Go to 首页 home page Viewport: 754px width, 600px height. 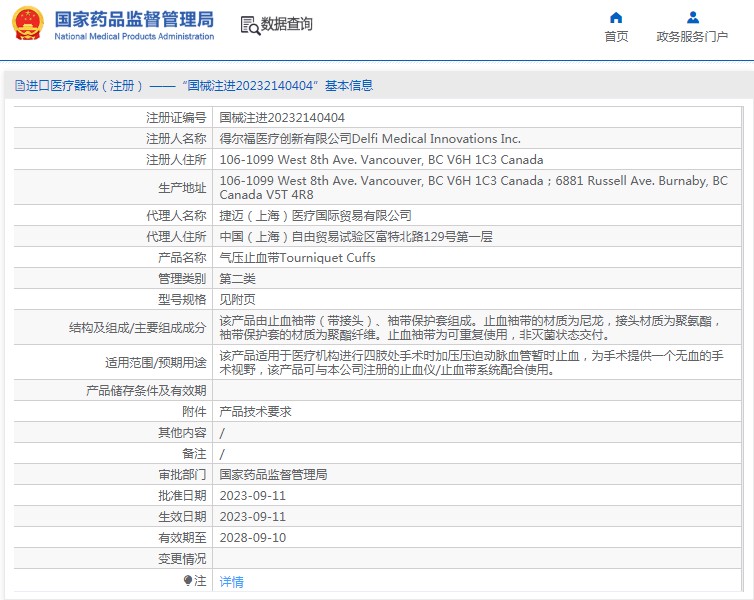point(616,37)
